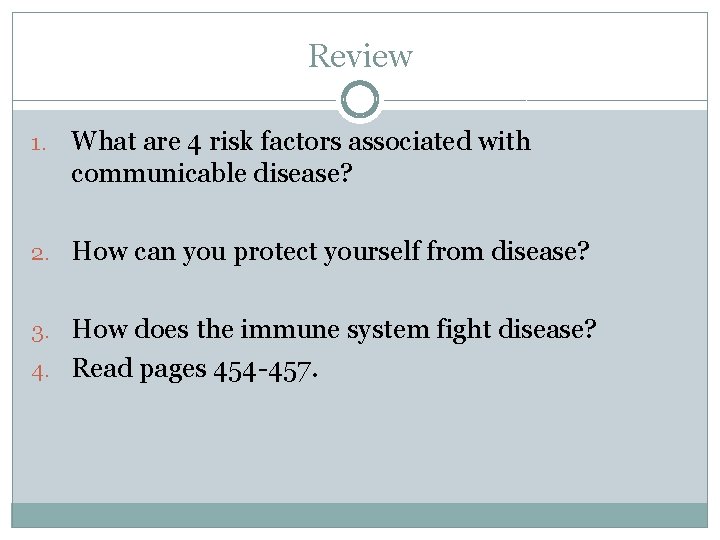
Task: Click the horizontal divider line right of circle
Action: coord(545,101)
